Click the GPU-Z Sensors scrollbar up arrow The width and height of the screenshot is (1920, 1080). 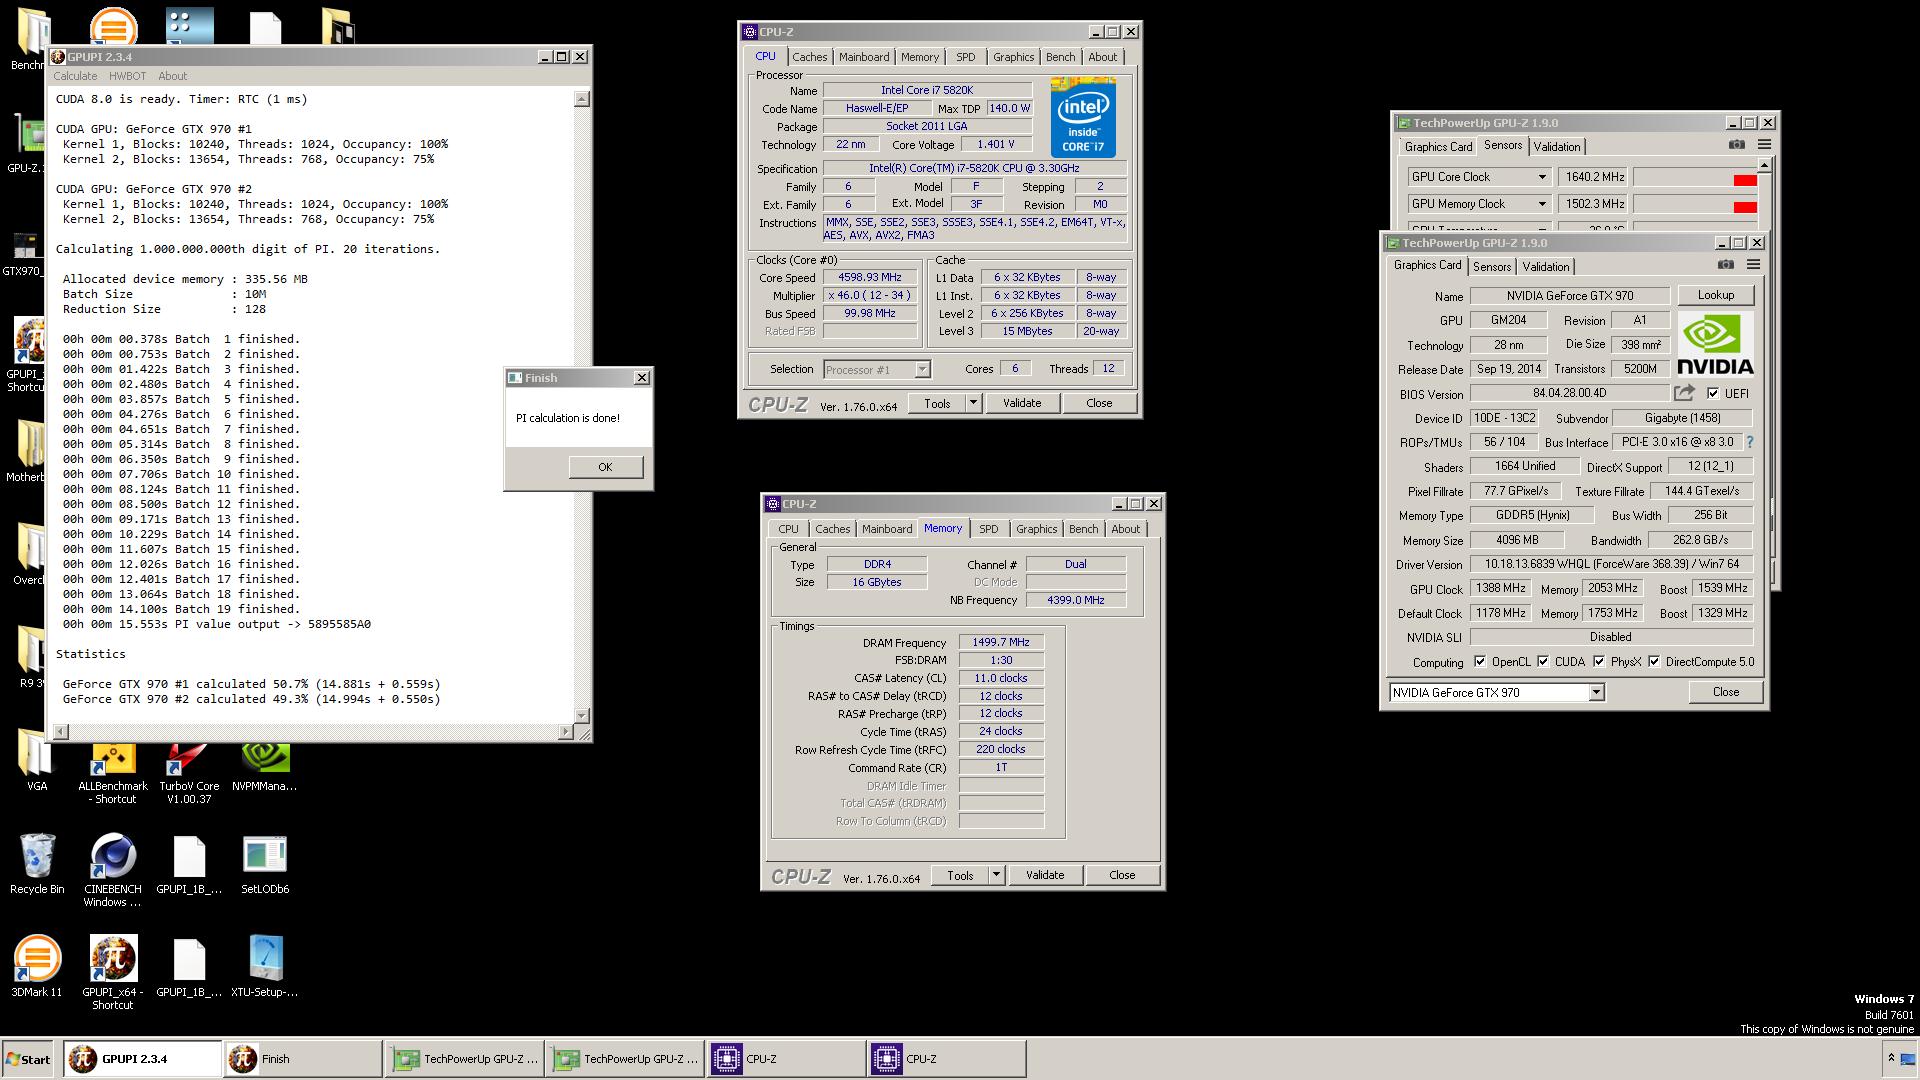pos(1764,165)
